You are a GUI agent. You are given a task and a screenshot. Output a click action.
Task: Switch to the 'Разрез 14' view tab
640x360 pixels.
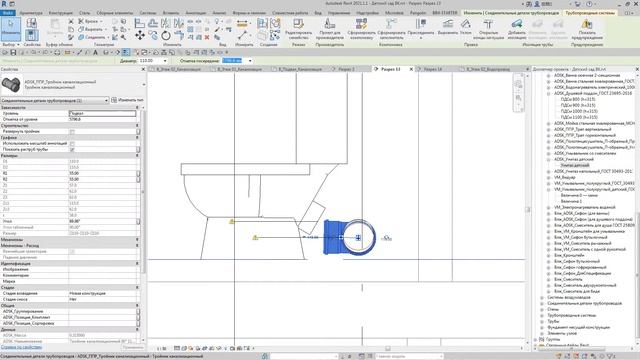click(433, 69)
